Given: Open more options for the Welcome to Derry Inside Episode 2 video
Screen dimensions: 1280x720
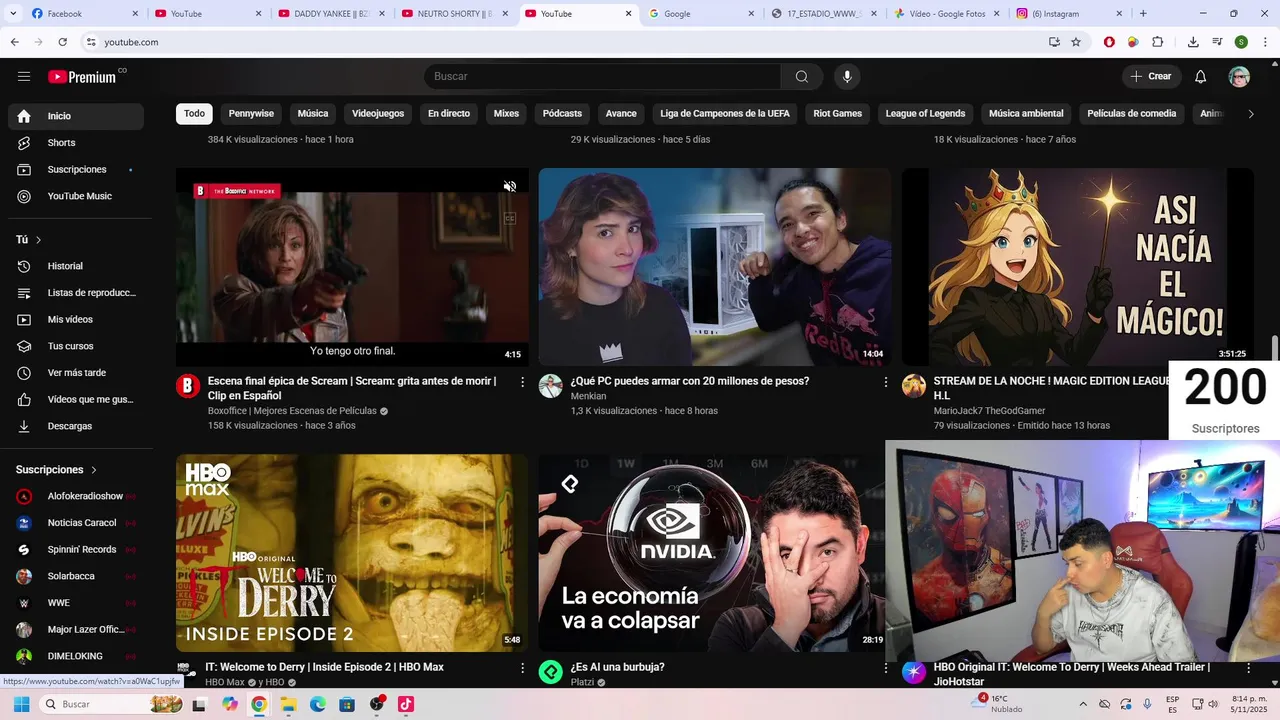Looking at the screenshot, I should click(522, 668).
